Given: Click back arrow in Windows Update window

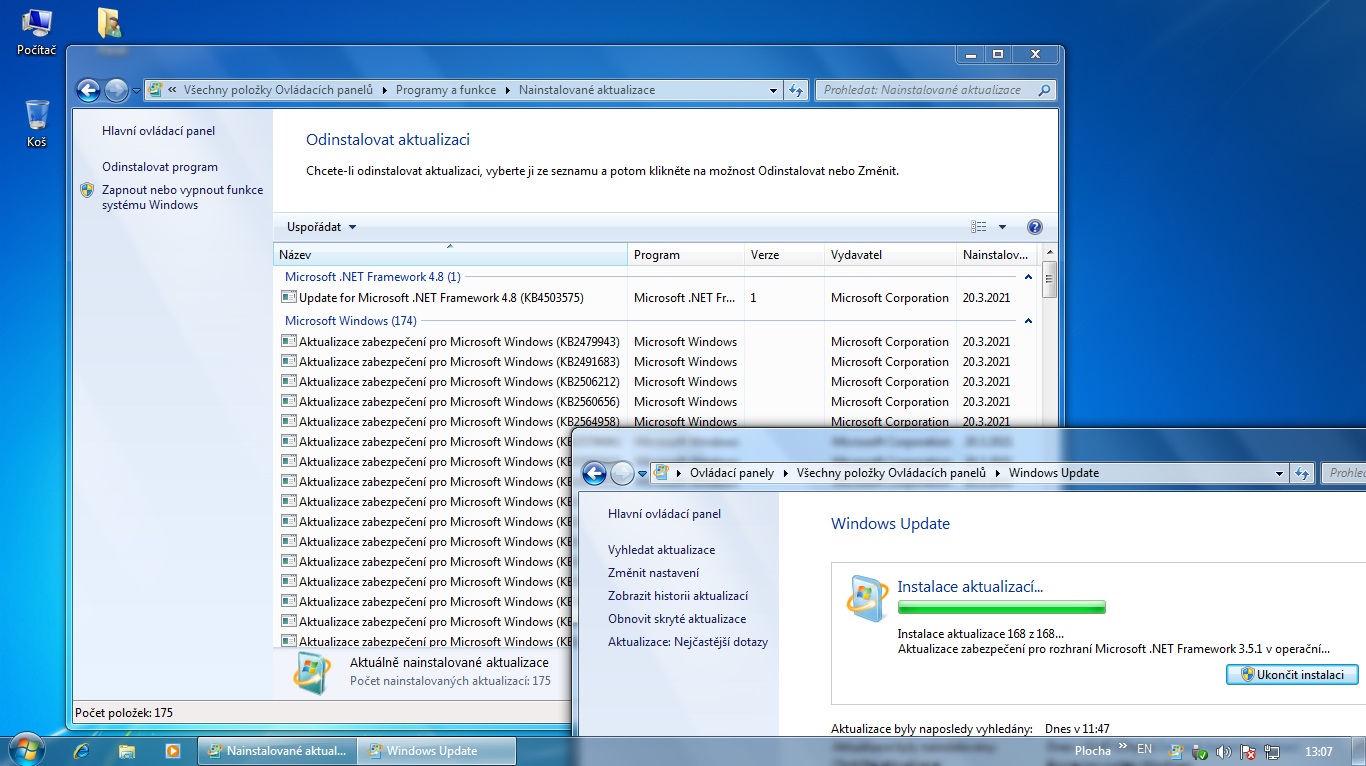Looking at the screenshot, I should click(594, 473).
